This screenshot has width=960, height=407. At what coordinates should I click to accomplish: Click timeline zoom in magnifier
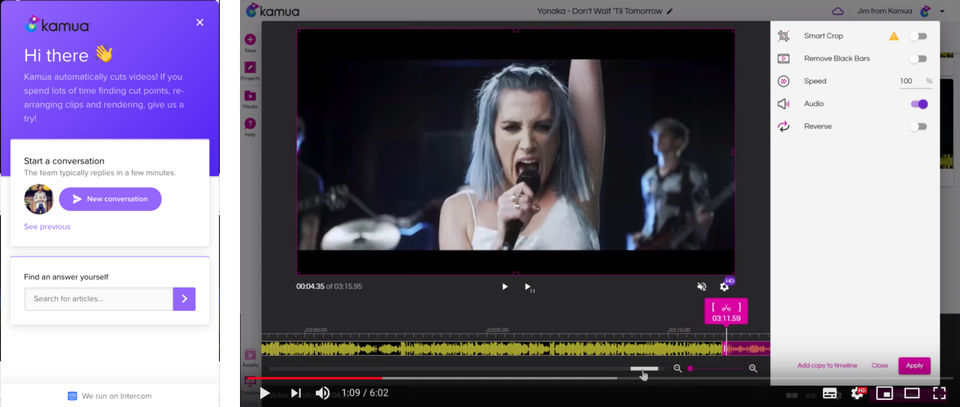[x=753, y=368]
